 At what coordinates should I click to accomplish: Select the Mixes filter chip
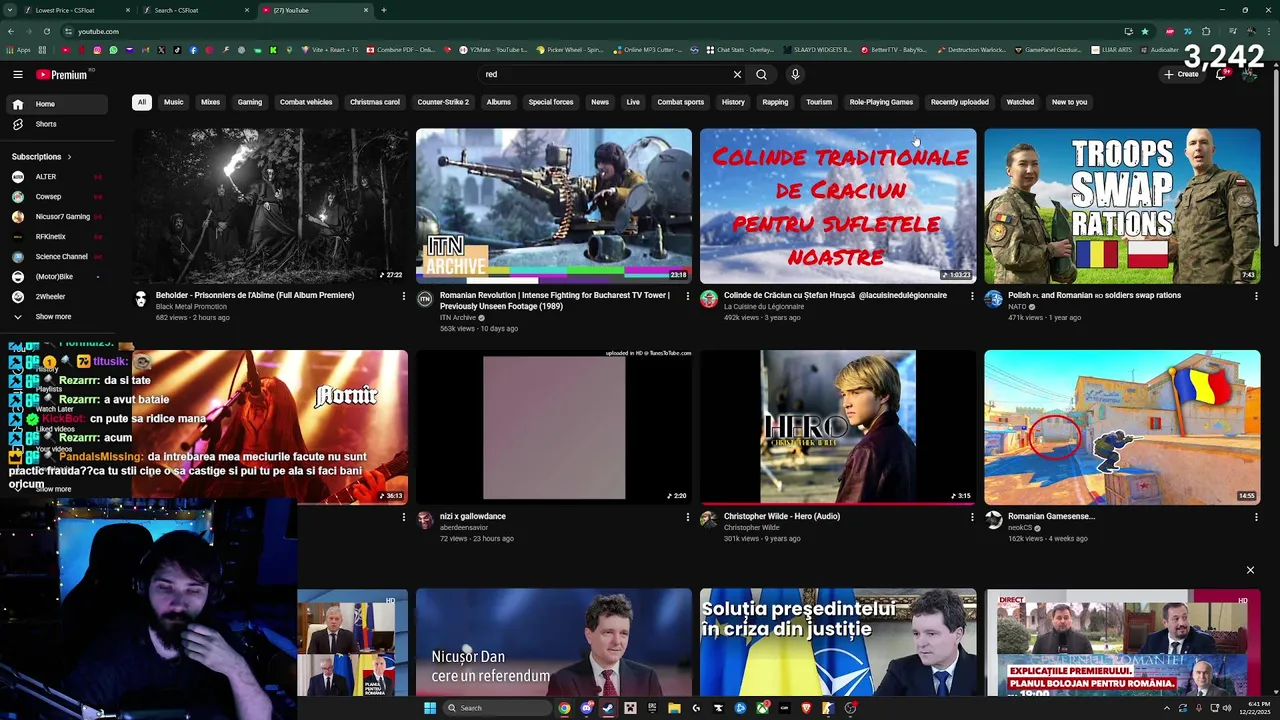(210, 102)
